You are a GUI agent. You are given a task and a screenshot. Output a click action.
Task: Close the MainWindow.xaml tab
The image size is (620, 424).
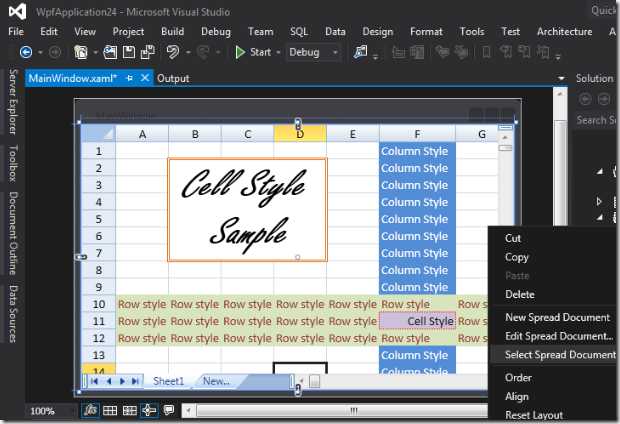(x=145, y=78)
